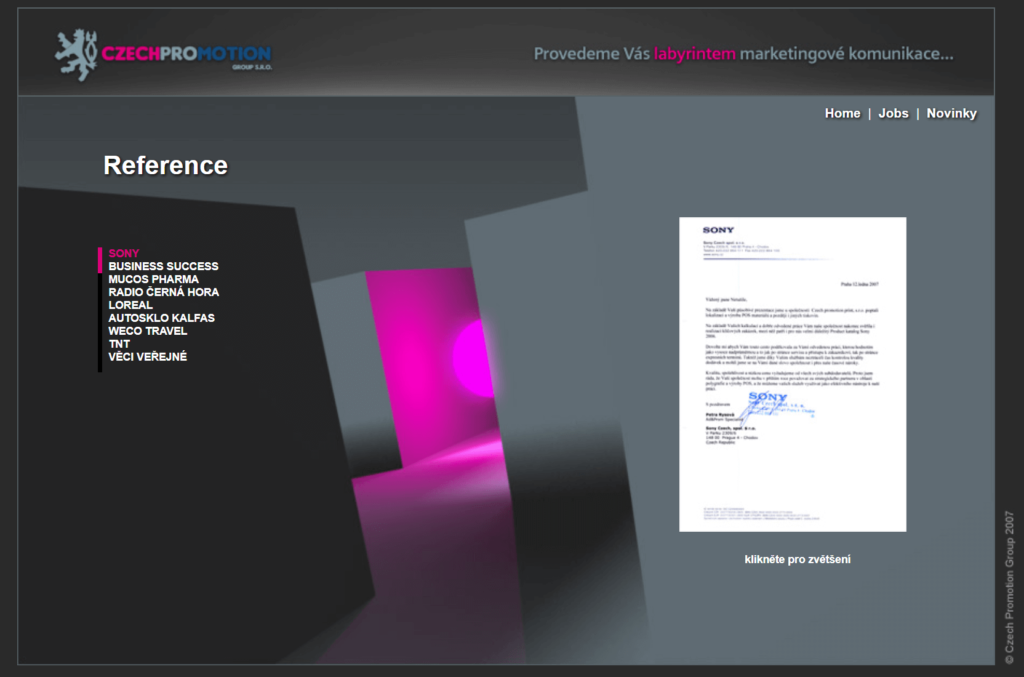Screen dimensions: 1024x677
Task: Open the Novinky news page
Action: click(x=951, y=114)
